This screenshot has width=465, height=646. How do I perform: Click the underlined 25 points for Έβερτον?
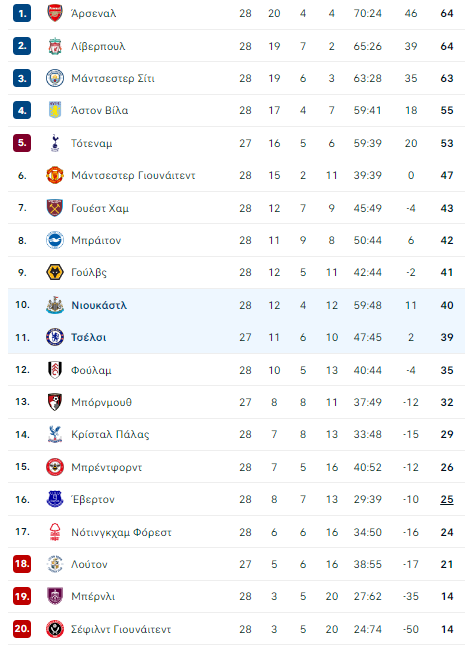(447, 499)
